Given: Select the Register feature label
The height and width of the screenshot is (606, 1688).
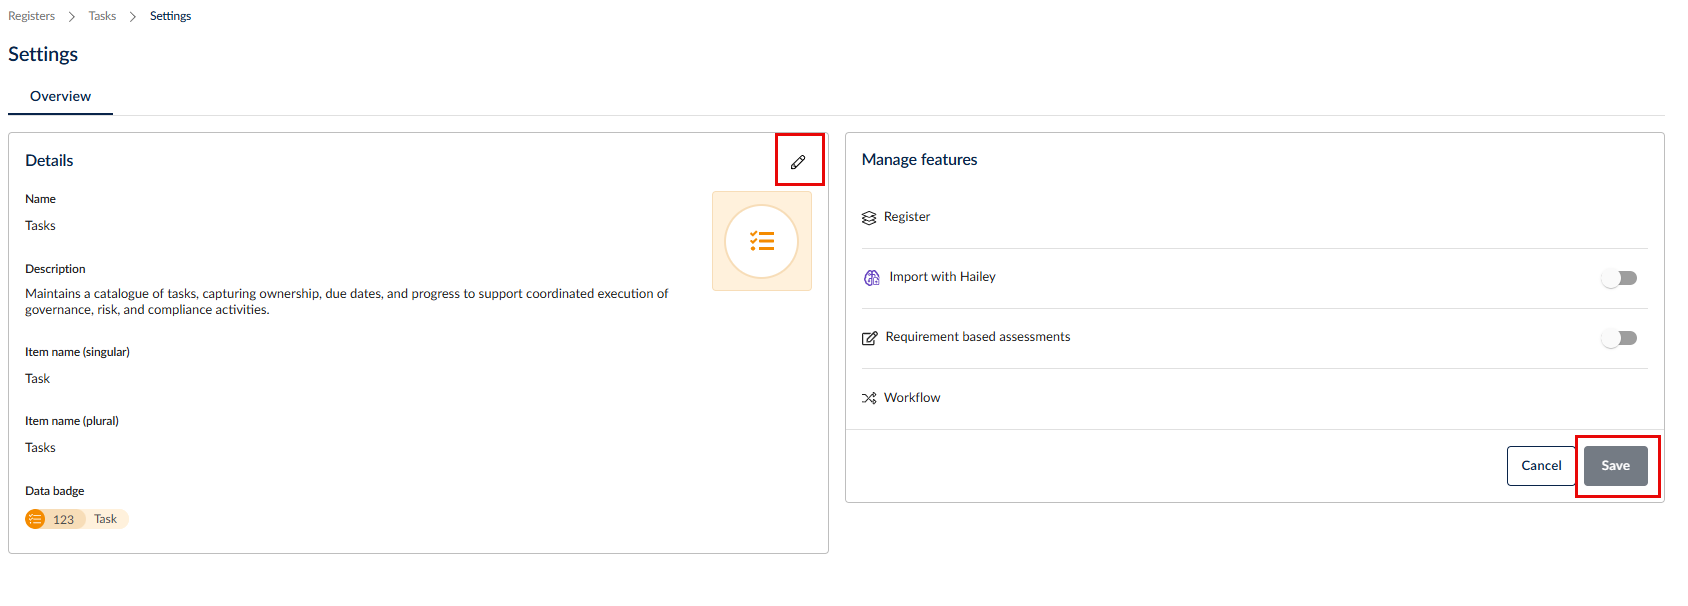Looking at the screenshot, I should 907,217.
